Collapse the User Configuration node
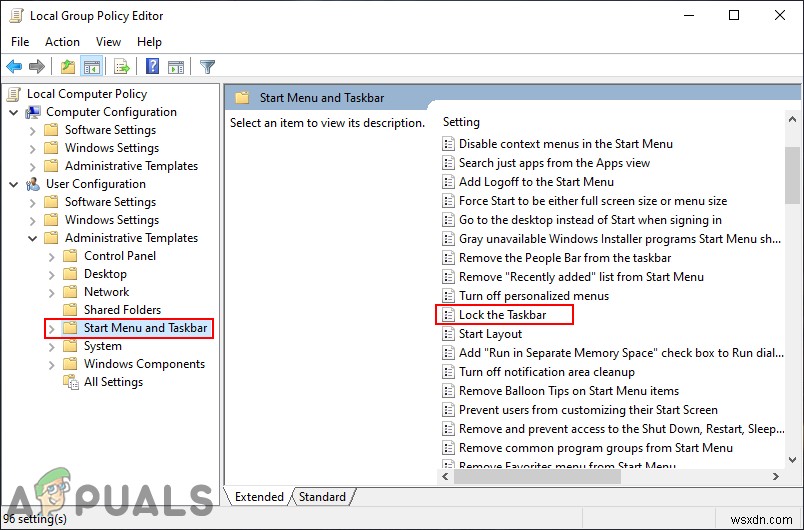 tap(14, 185)
